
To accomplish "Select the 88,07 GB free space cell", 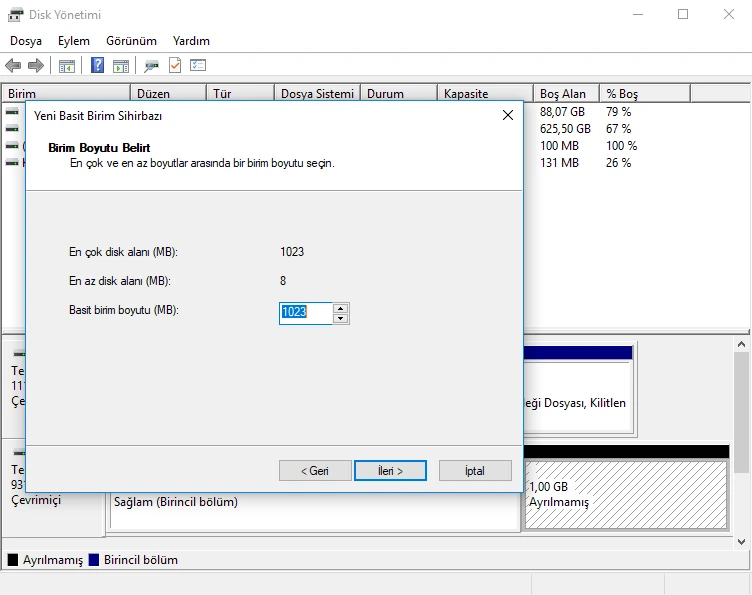I will tap(562, 112).
